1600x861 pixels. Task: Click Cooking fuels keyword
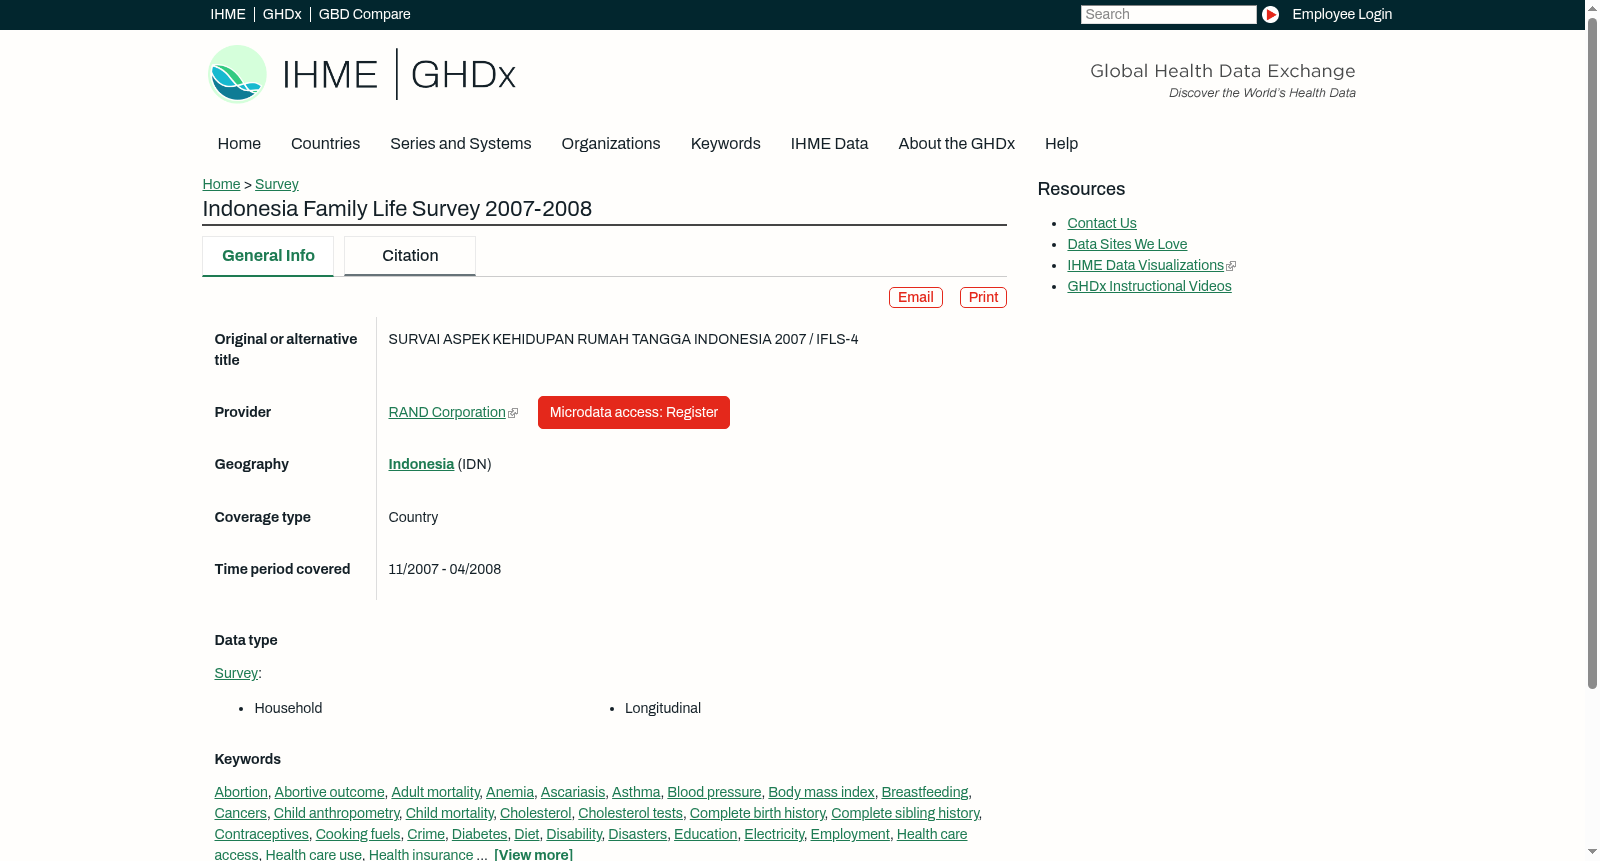coord(358,834)
